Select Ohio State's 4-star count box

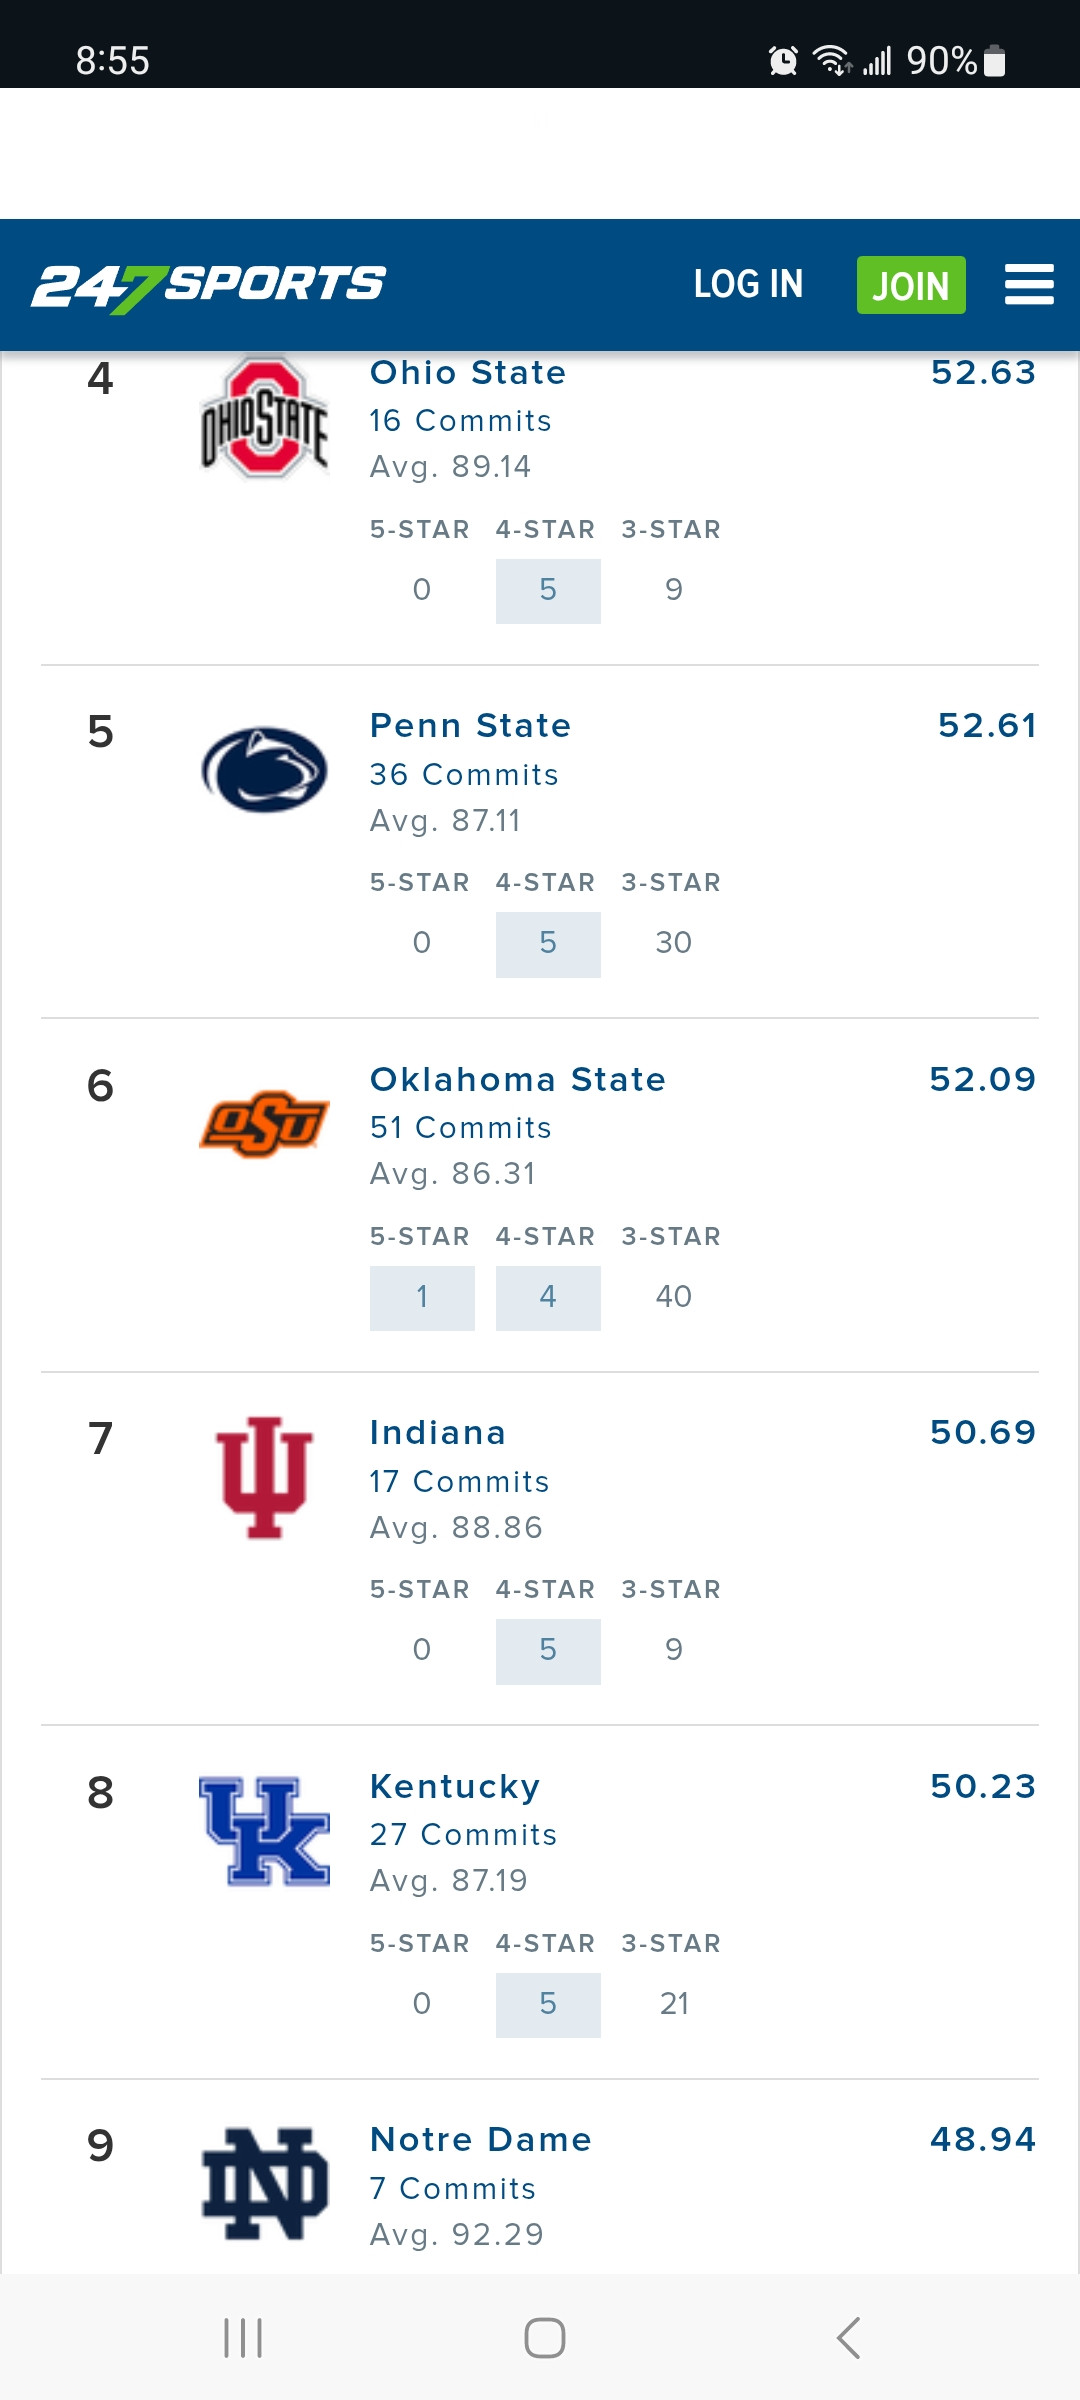(x=548, y=590)
